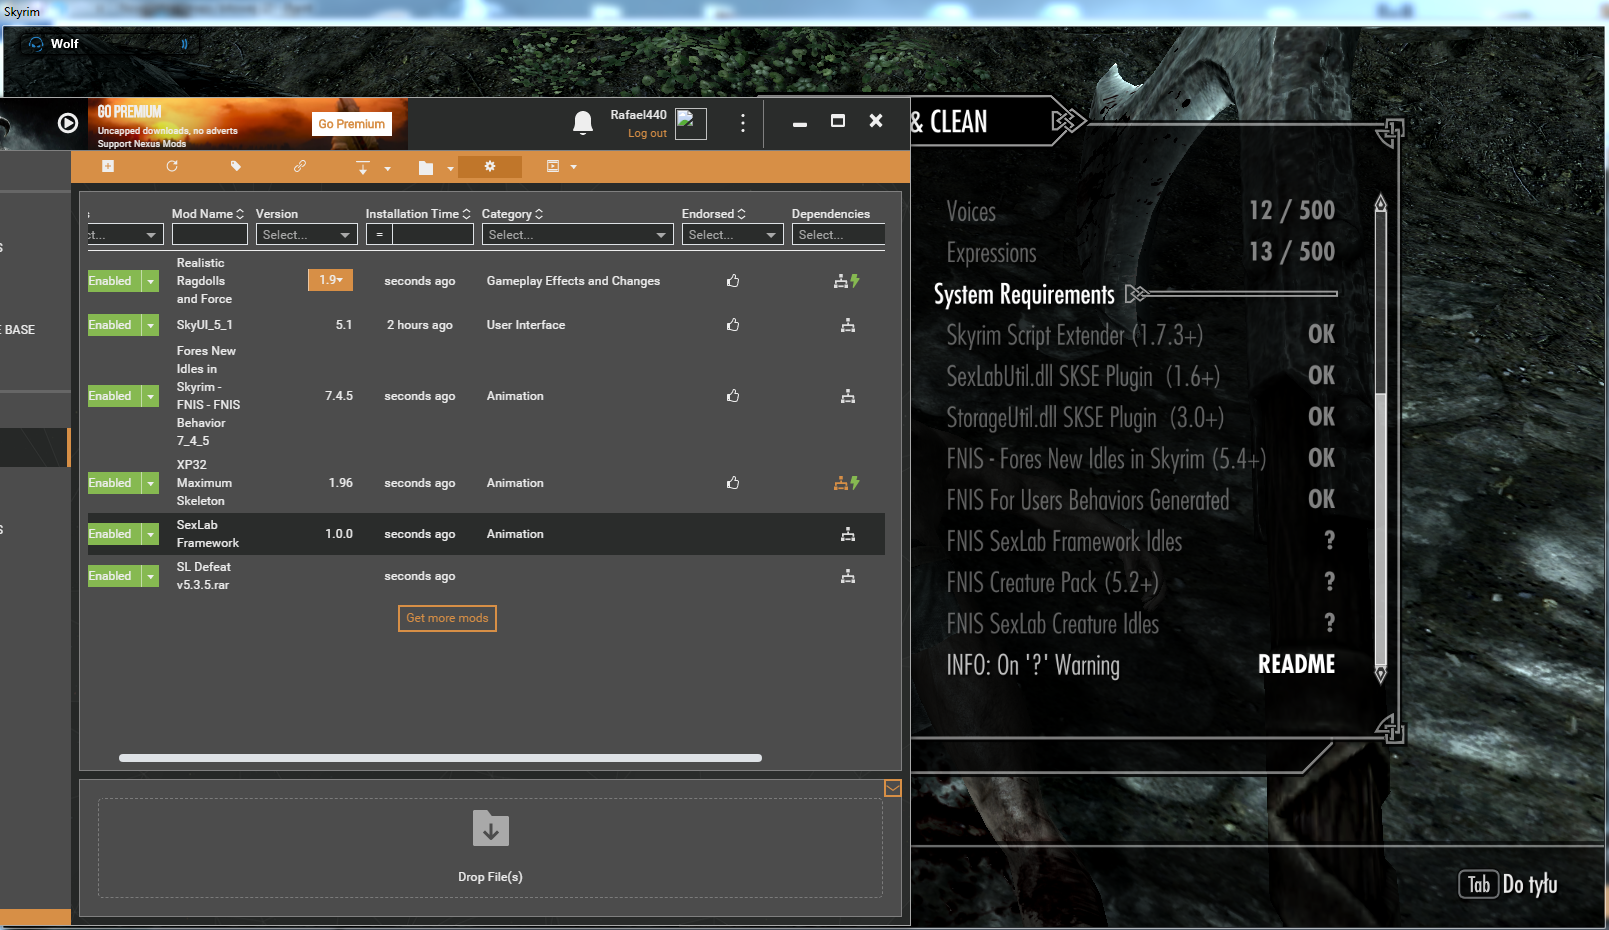Click the video tutorial icon in the toolbar
The height and width of the screenshot is (930, 1609).
tap(553, 167)
